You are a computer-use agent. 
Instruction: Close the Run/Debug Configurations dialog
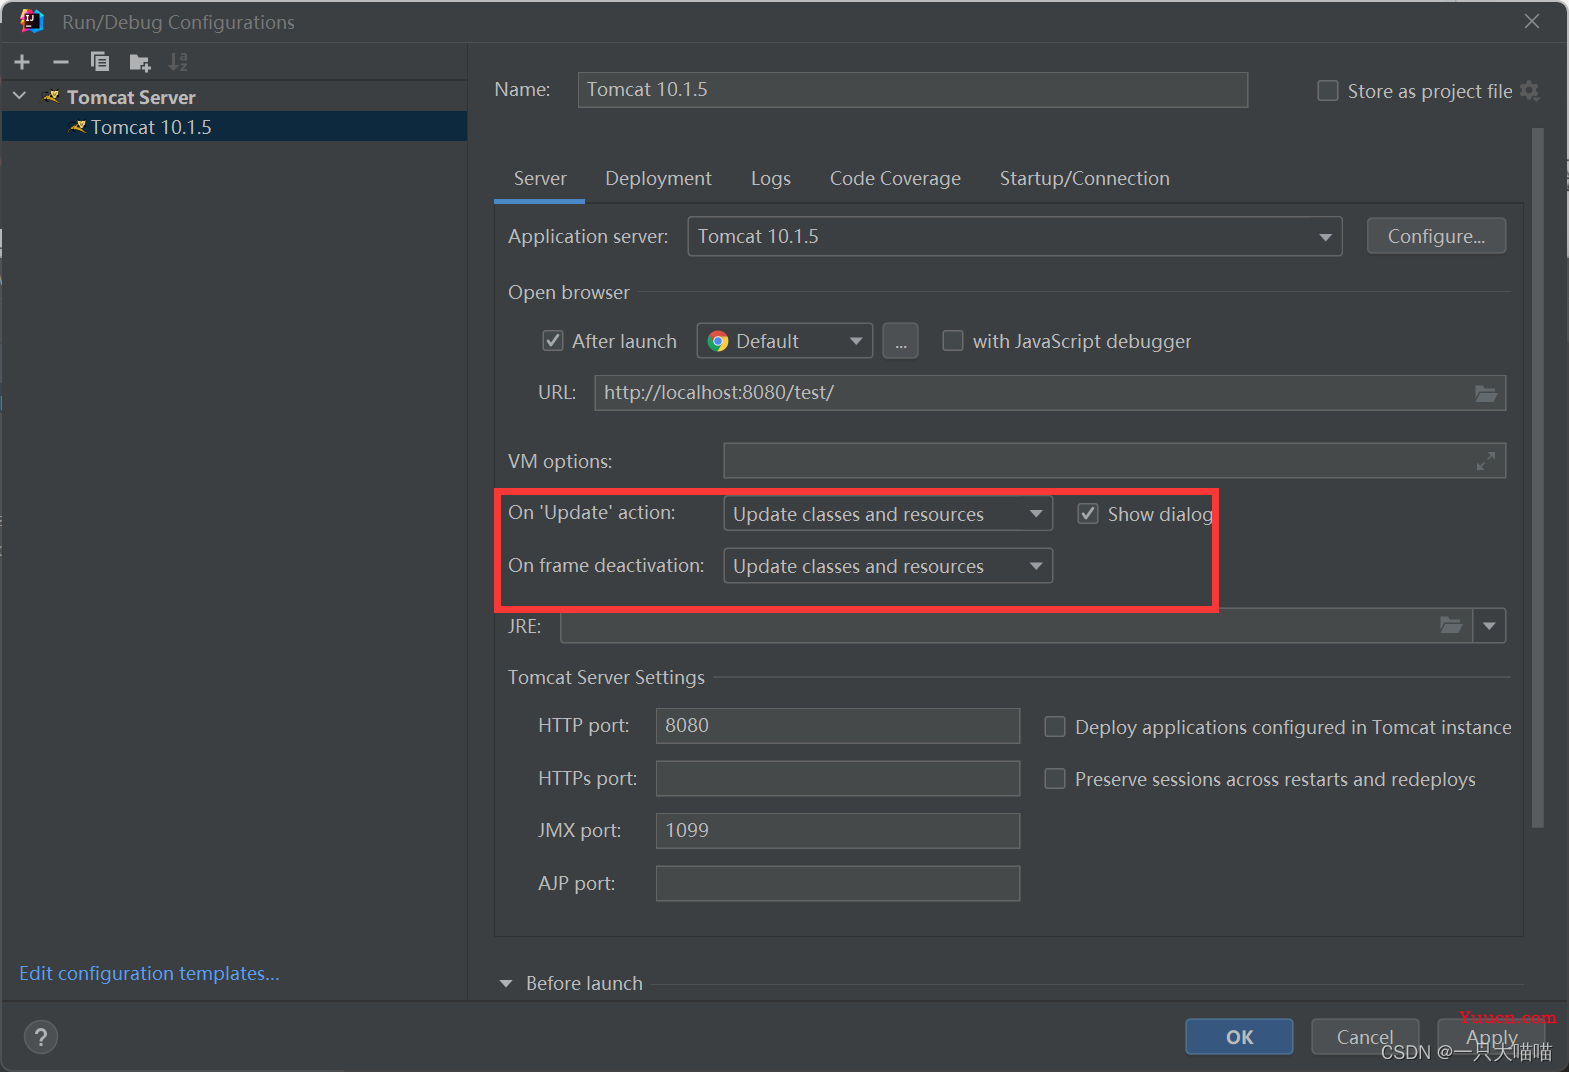coord(1532,21)
